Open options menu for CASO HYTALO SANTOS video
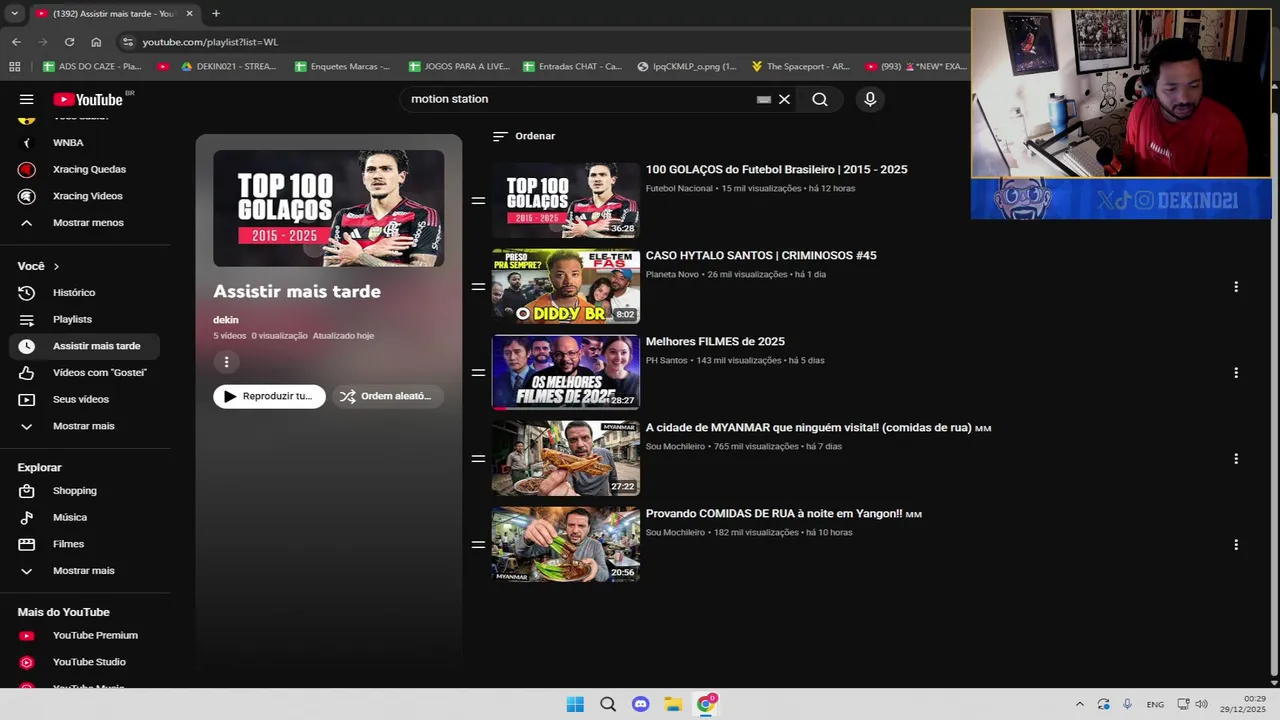This screenshot has height=720, width=1280. point(1236,287)
